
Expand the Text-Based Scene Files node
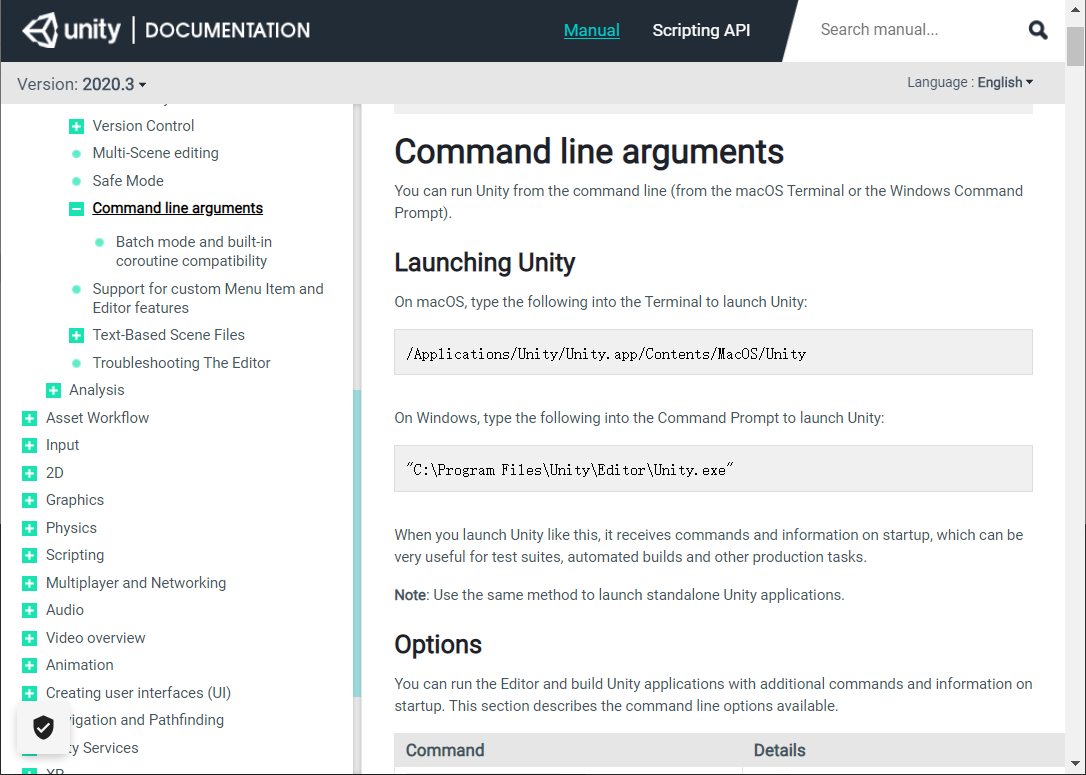[x=76, y=335]
